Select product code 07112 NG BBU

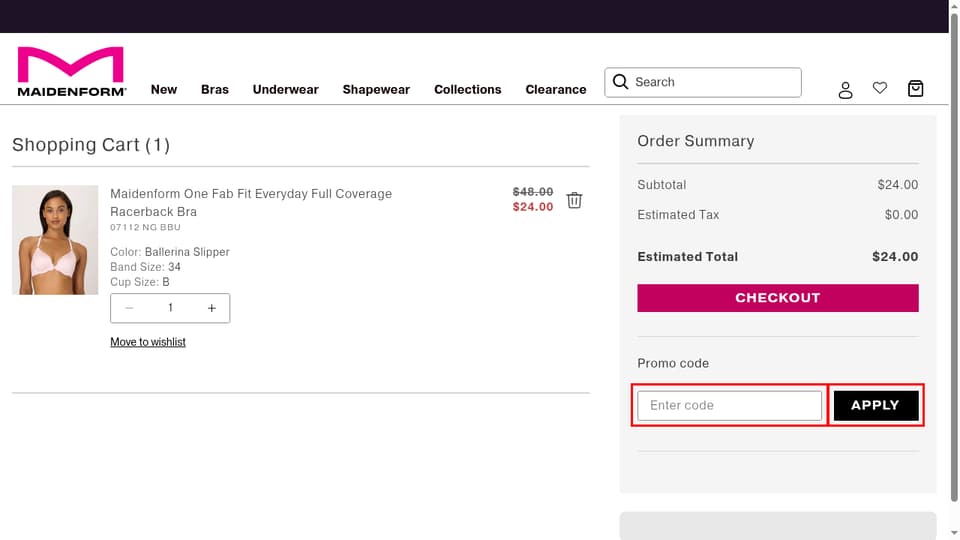tap(145, 227)
